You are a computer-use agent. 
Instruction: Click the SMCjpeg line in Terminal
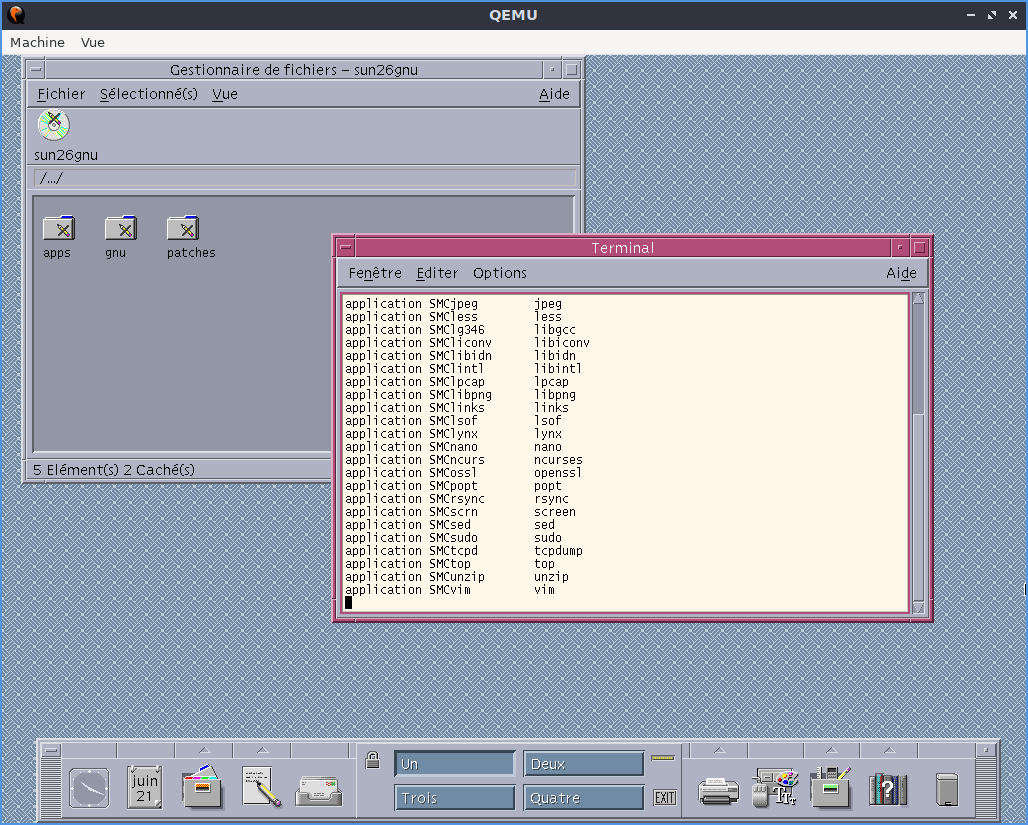pos(453,304)
